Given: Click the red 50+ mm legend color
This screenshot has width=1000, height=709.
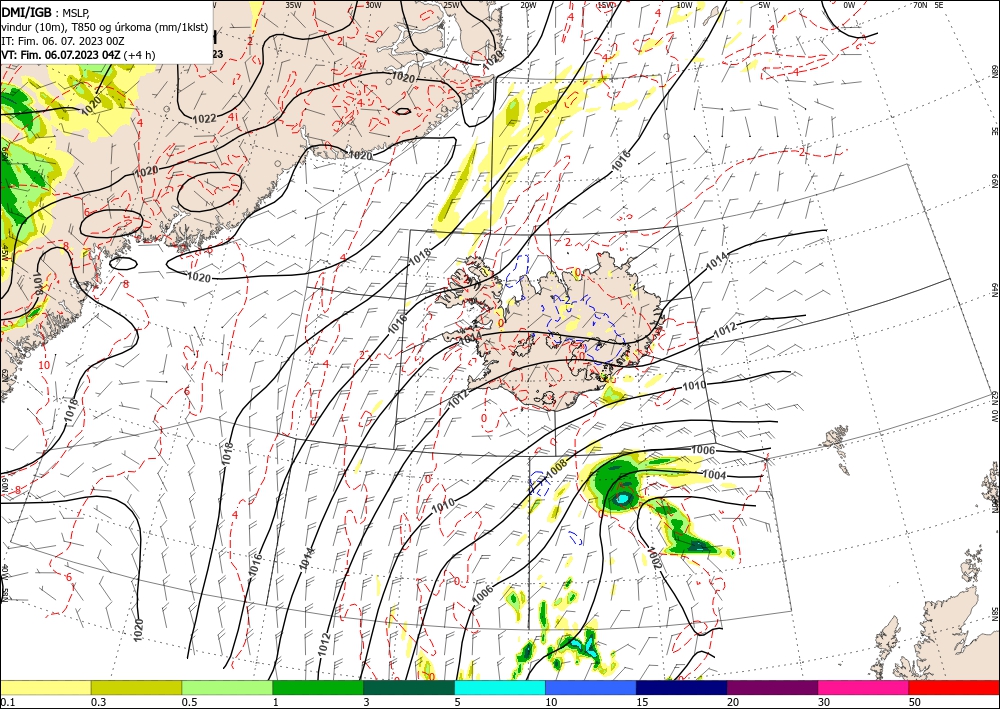Looking at the screenshot, I should pyautogui.click(x=954, y=687).
